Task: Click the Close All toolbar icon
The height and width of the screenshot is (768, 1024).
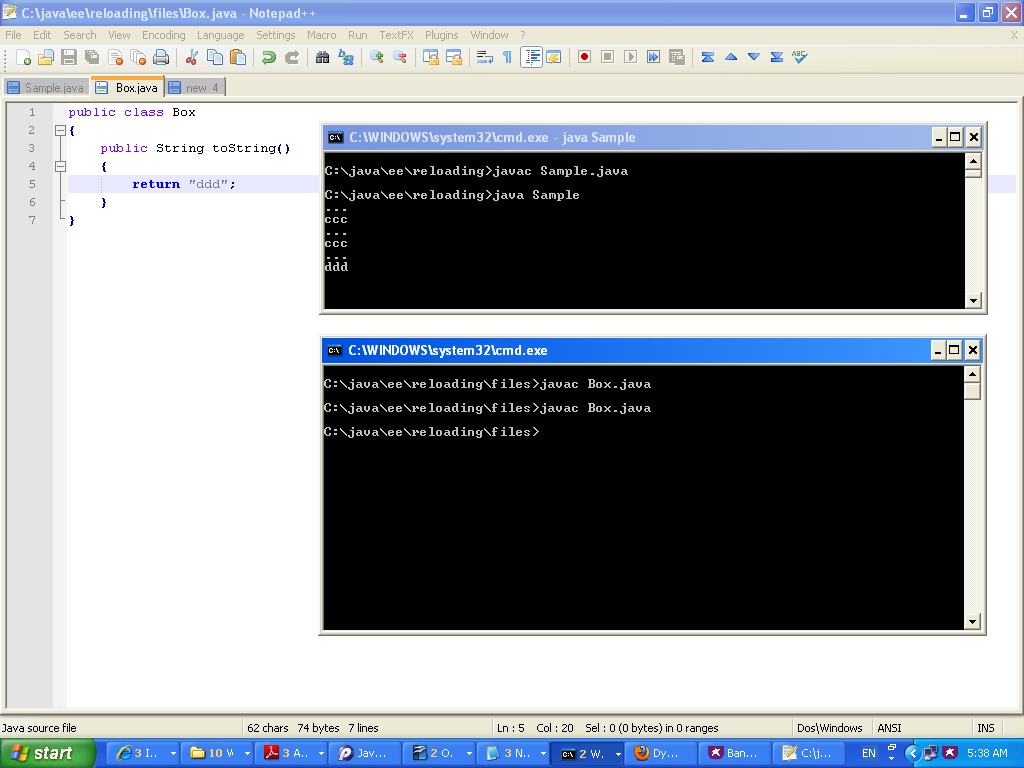Action: (138, 57)
